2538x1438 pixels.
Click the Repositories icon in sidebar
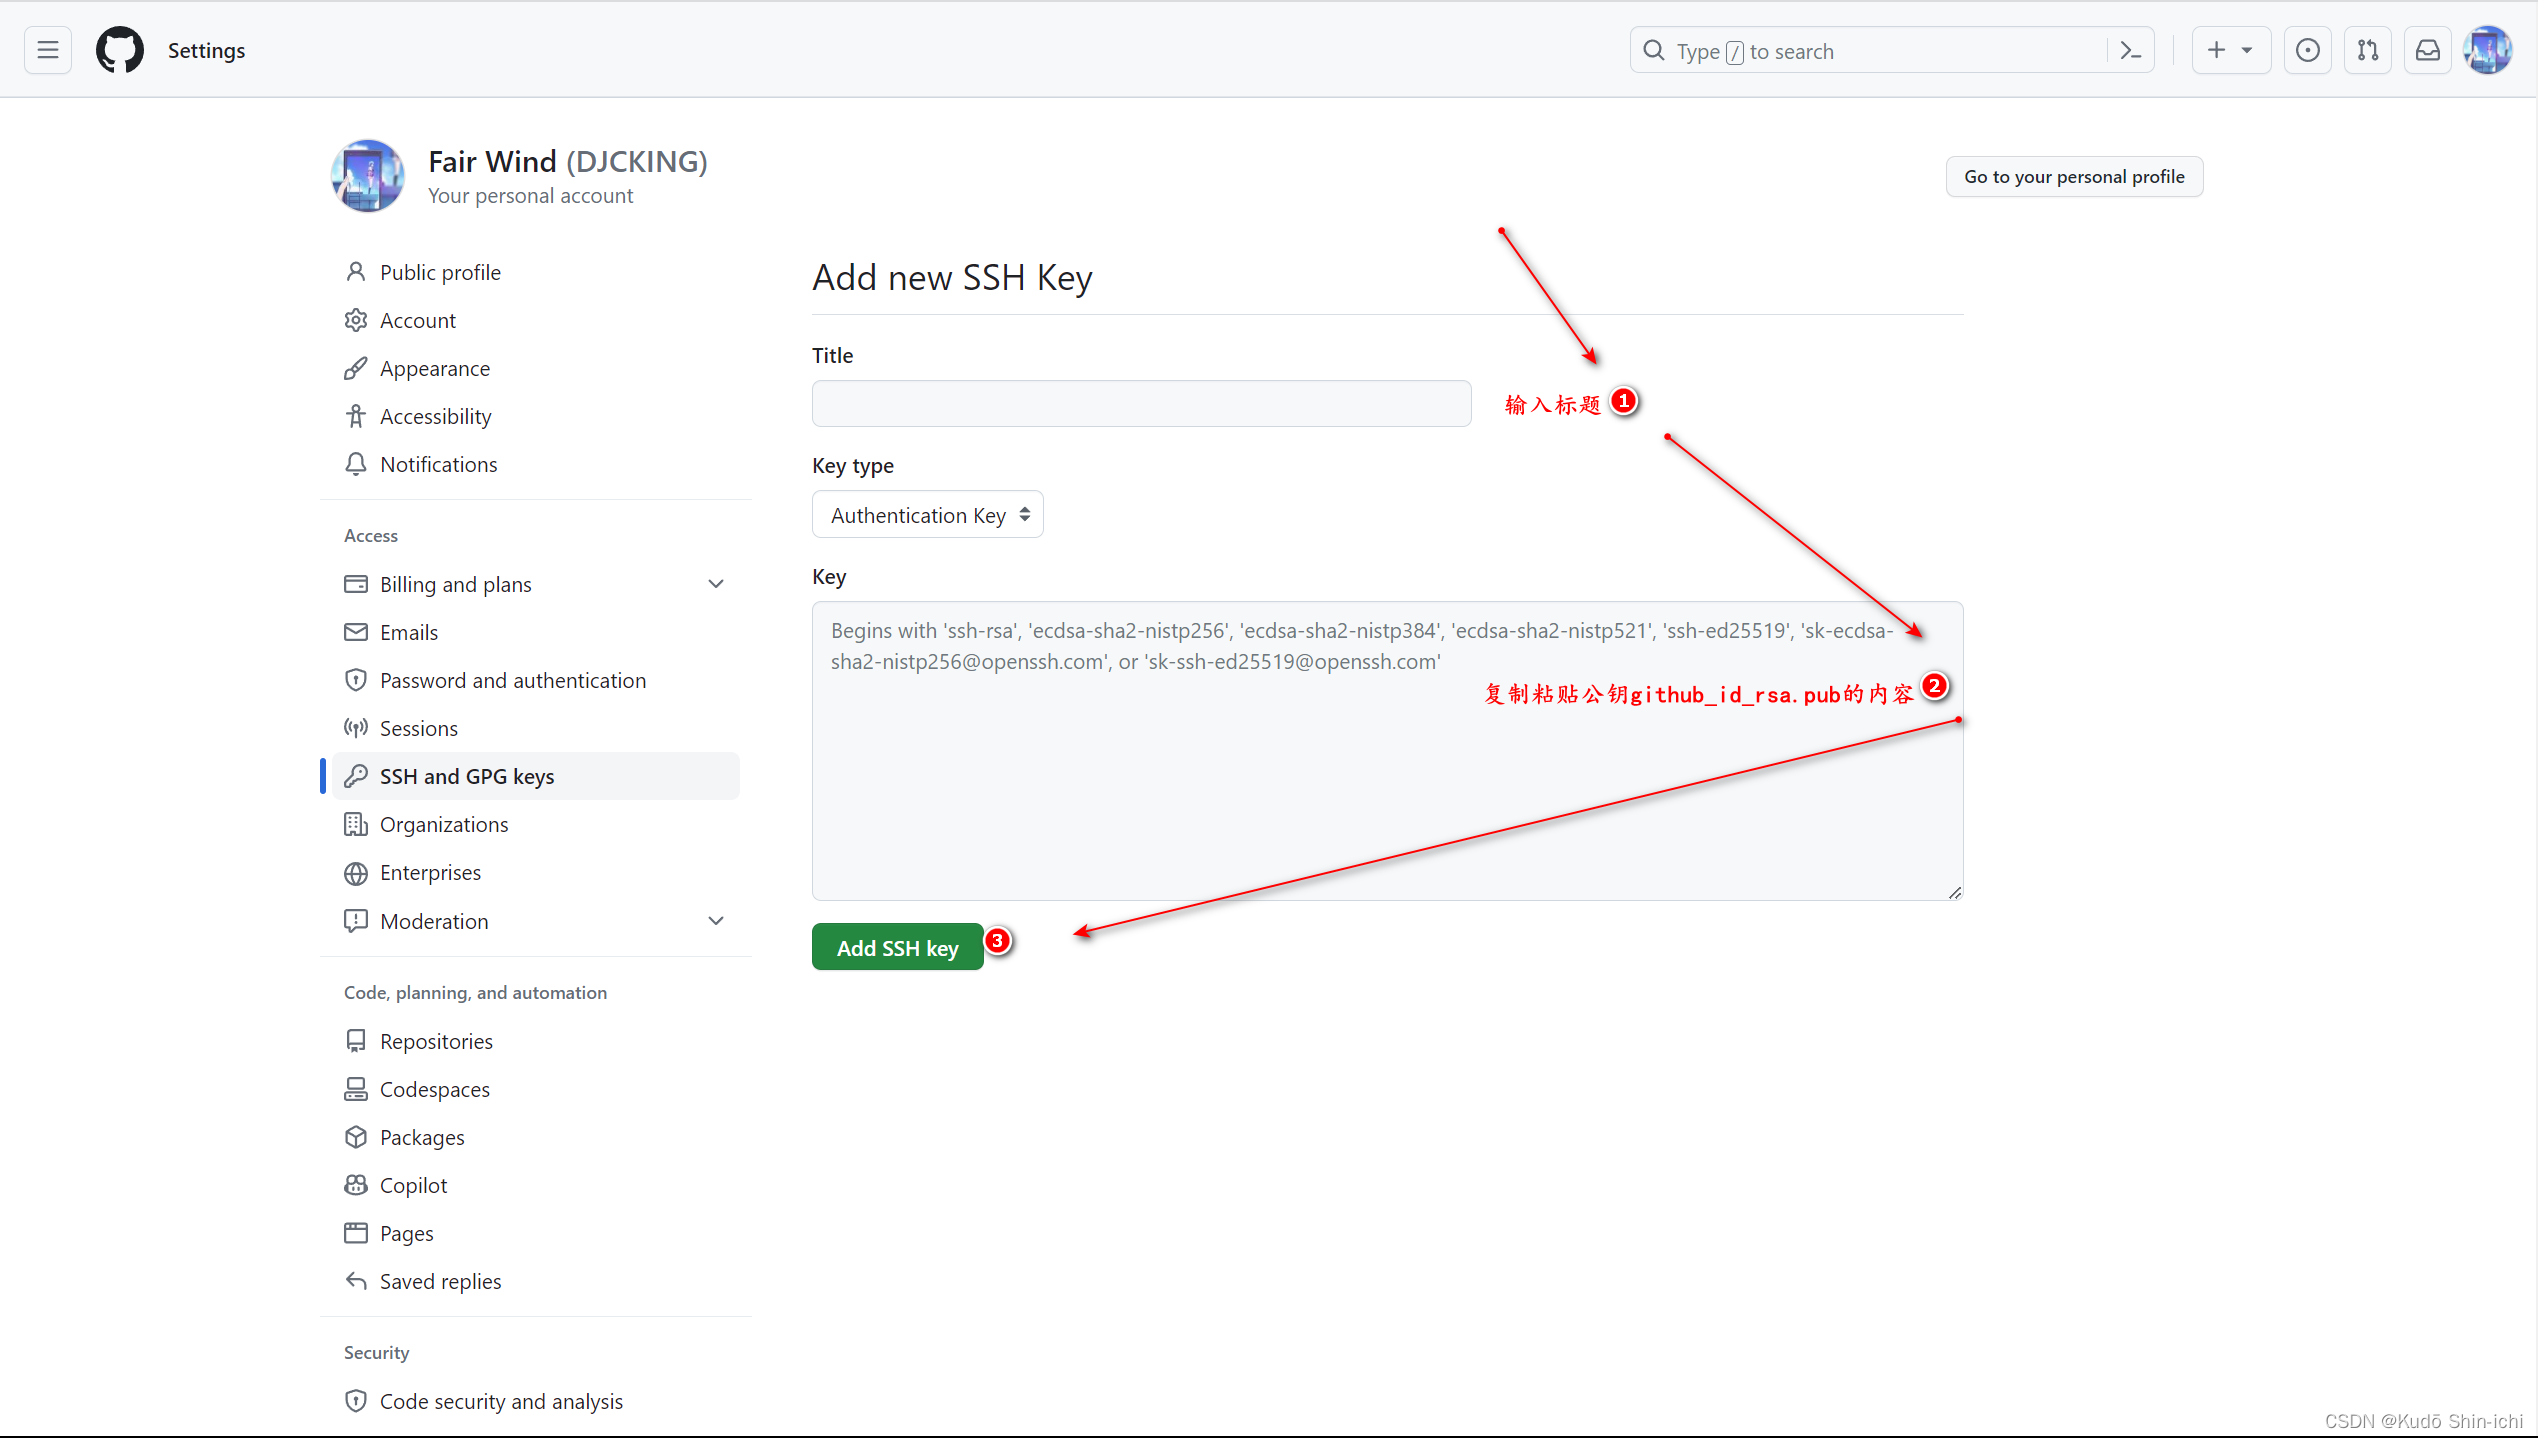pyautogui.click(x=354, y=1041)
